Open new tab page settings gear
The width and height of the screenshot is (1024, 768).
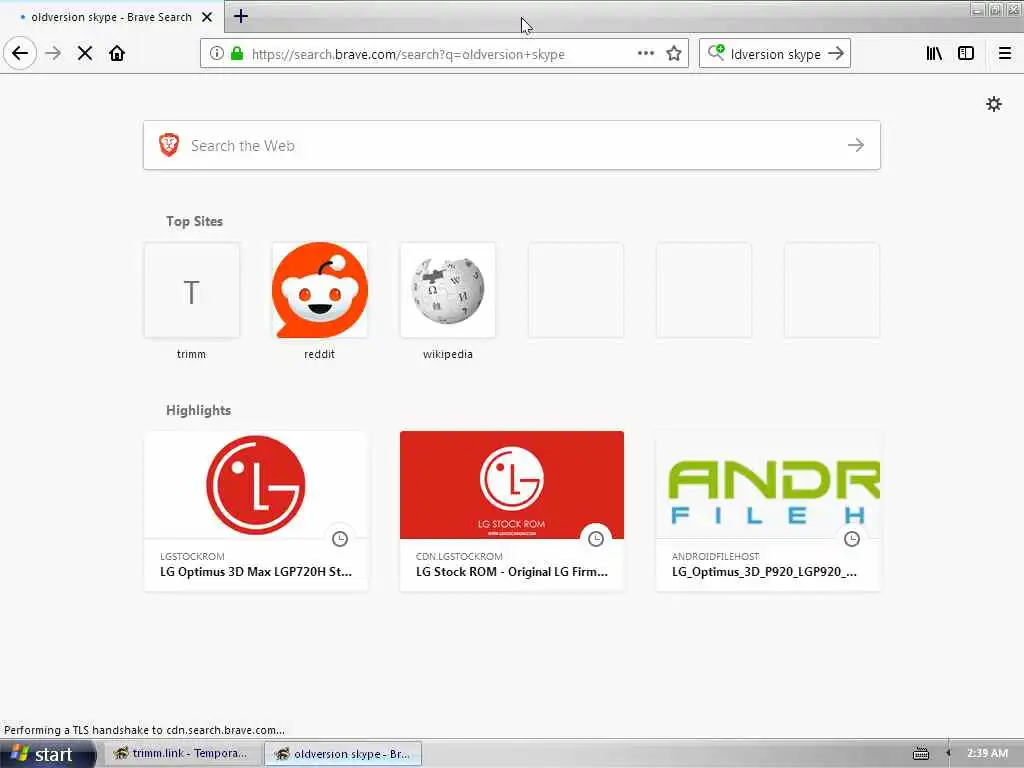point(993,104)
